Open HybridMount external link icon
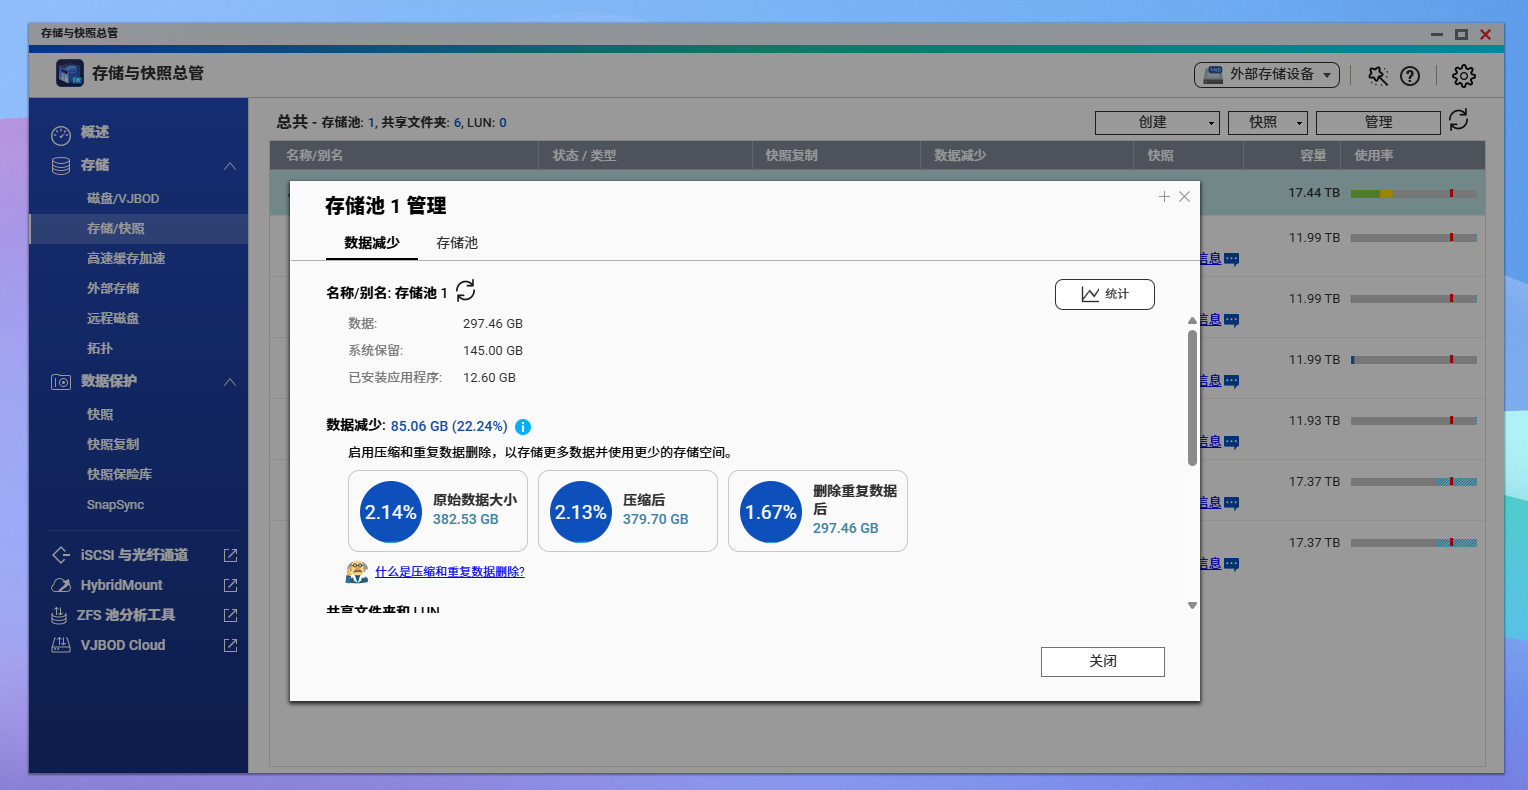The width and height of the screenshot is (1528, 790). pos(230,585)
